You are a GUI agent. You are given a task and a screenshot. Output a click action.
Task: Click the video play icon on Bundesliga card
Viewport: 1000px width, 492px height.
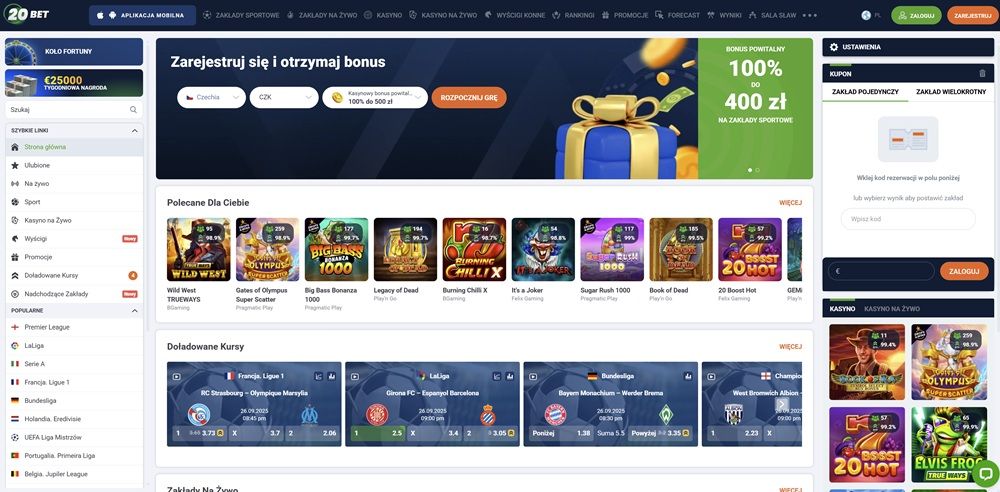[x=533, y=376]
